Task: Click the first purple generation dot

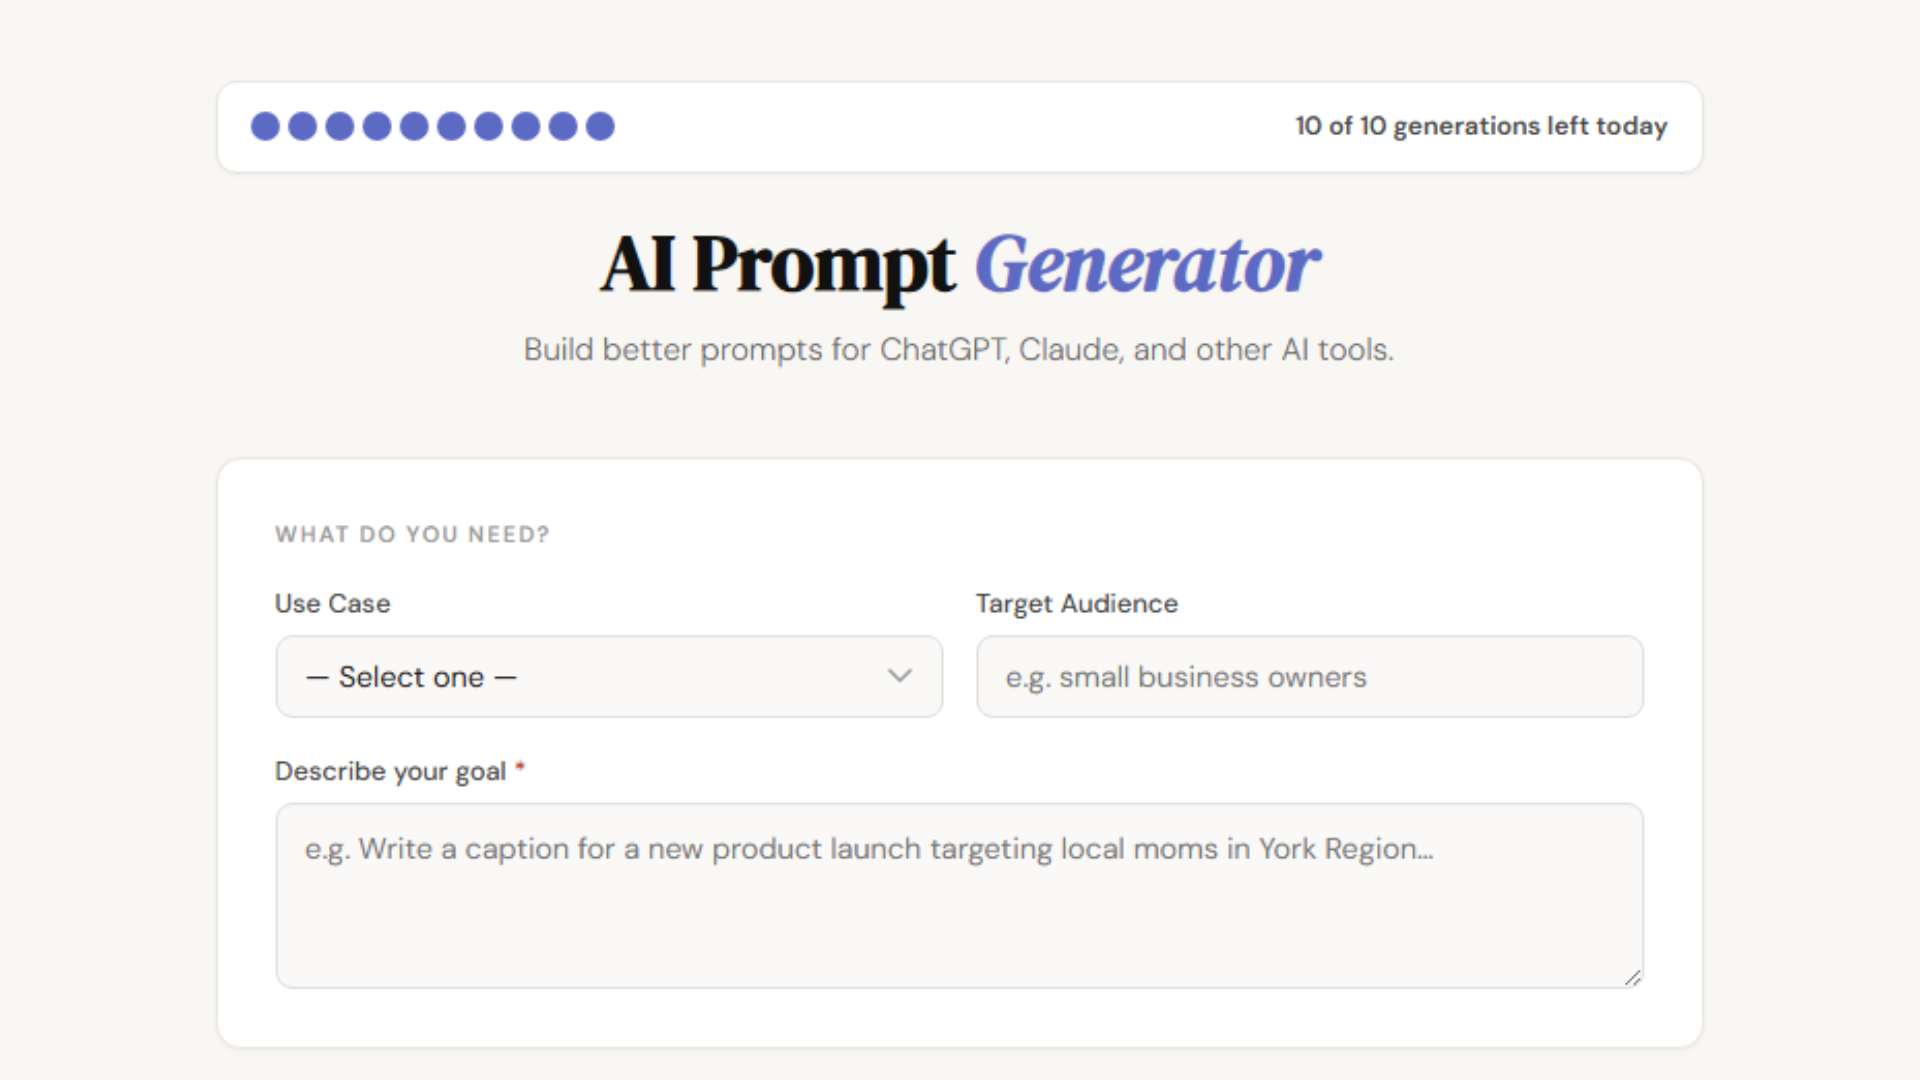Action: (x=265, y=126)
